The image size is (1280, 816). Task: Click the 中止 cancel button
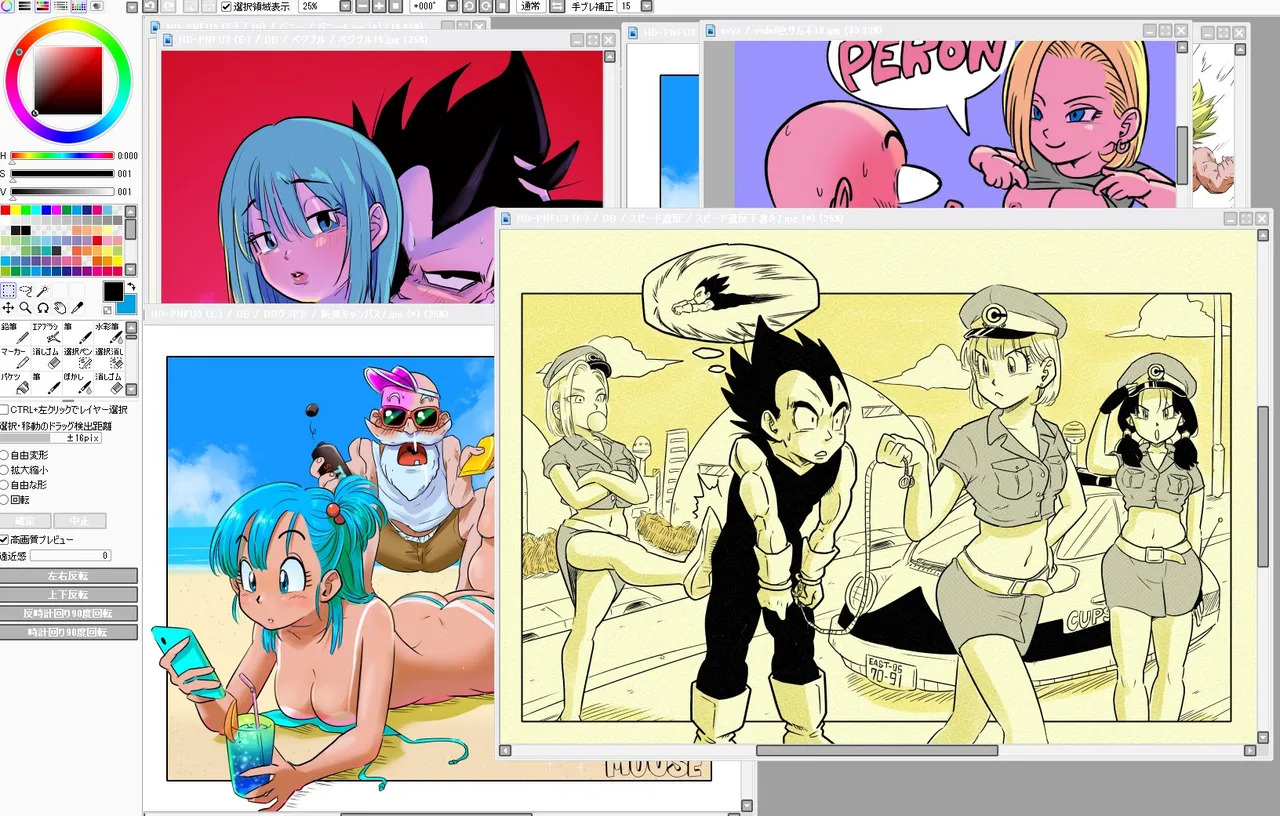[x=79, y=521]
